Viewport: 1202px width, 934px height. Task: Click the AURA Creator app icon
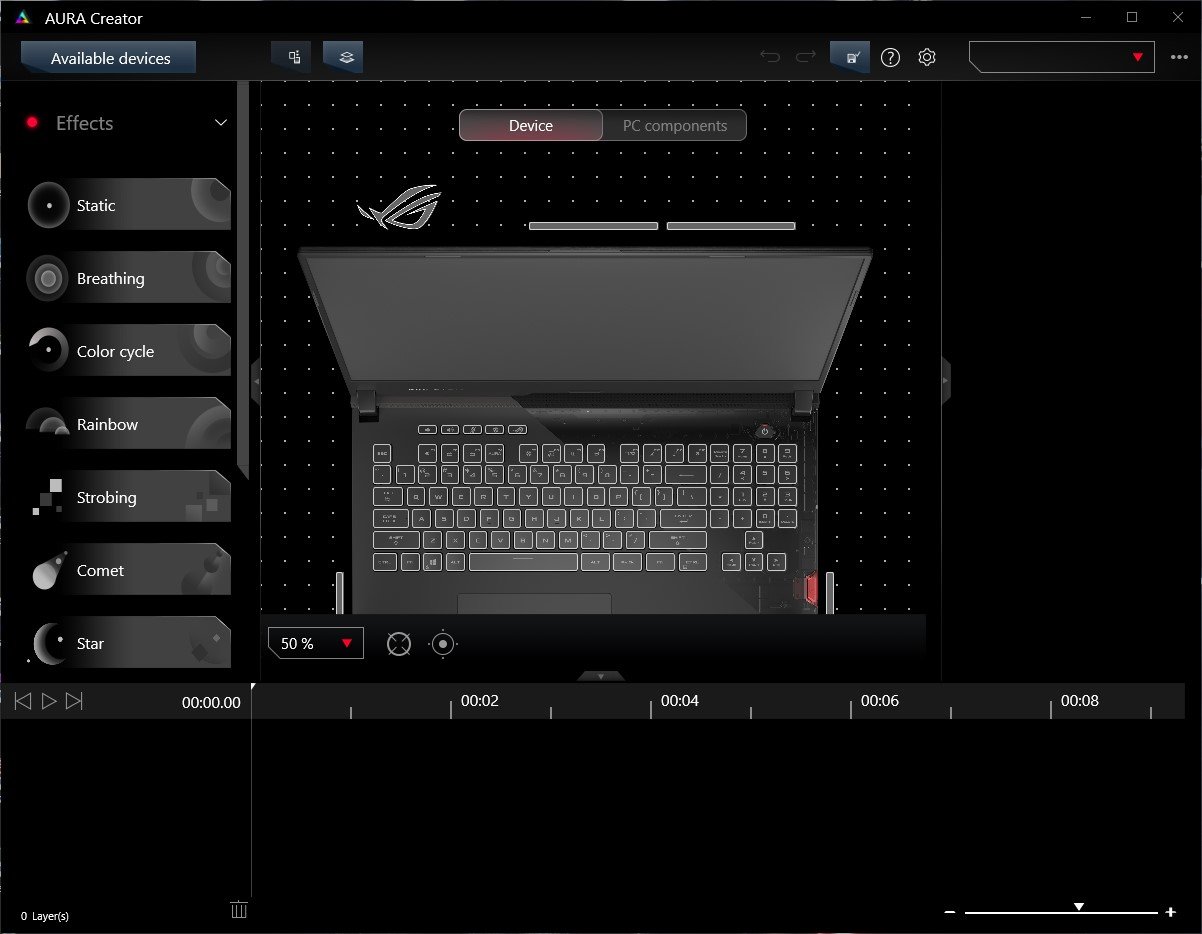coord(23,18)
